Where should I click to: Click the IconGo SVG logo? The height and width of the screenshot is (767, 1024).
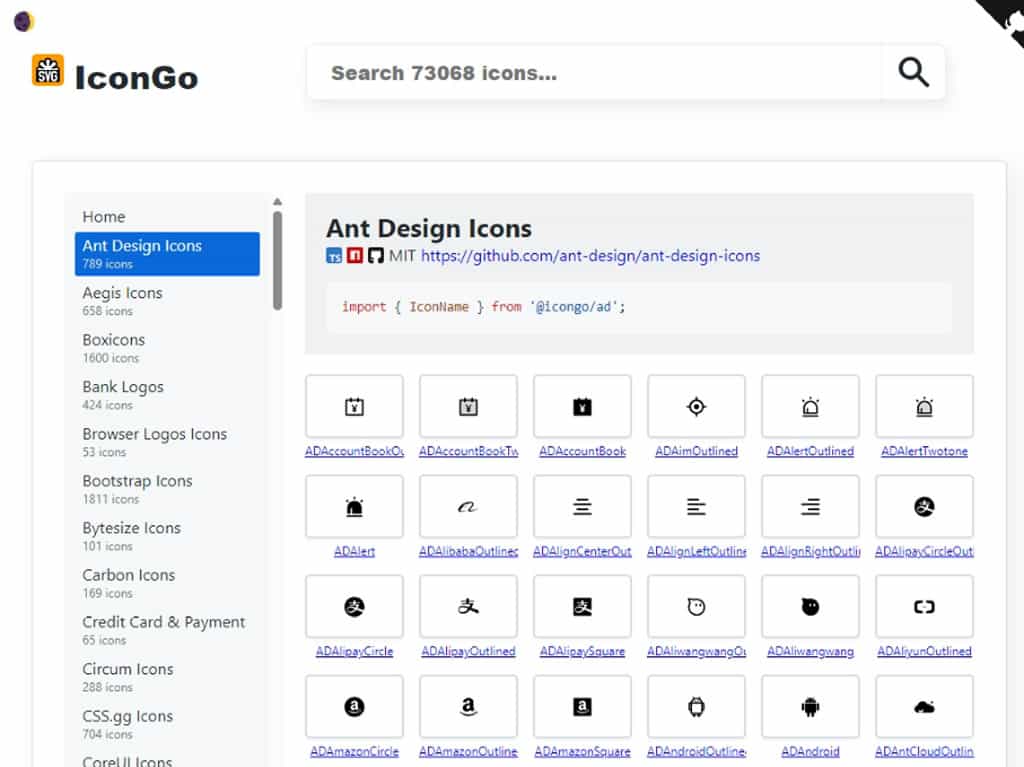[48, 70]
